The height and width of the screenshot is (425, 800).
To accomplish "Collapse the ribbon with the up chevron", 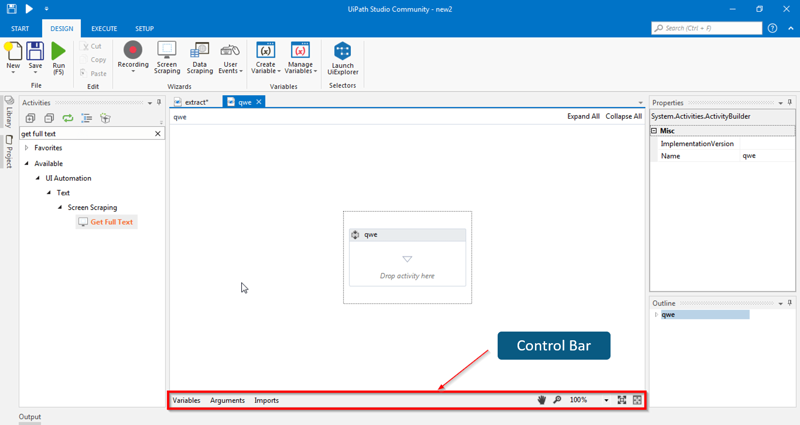I will [791, 28].
